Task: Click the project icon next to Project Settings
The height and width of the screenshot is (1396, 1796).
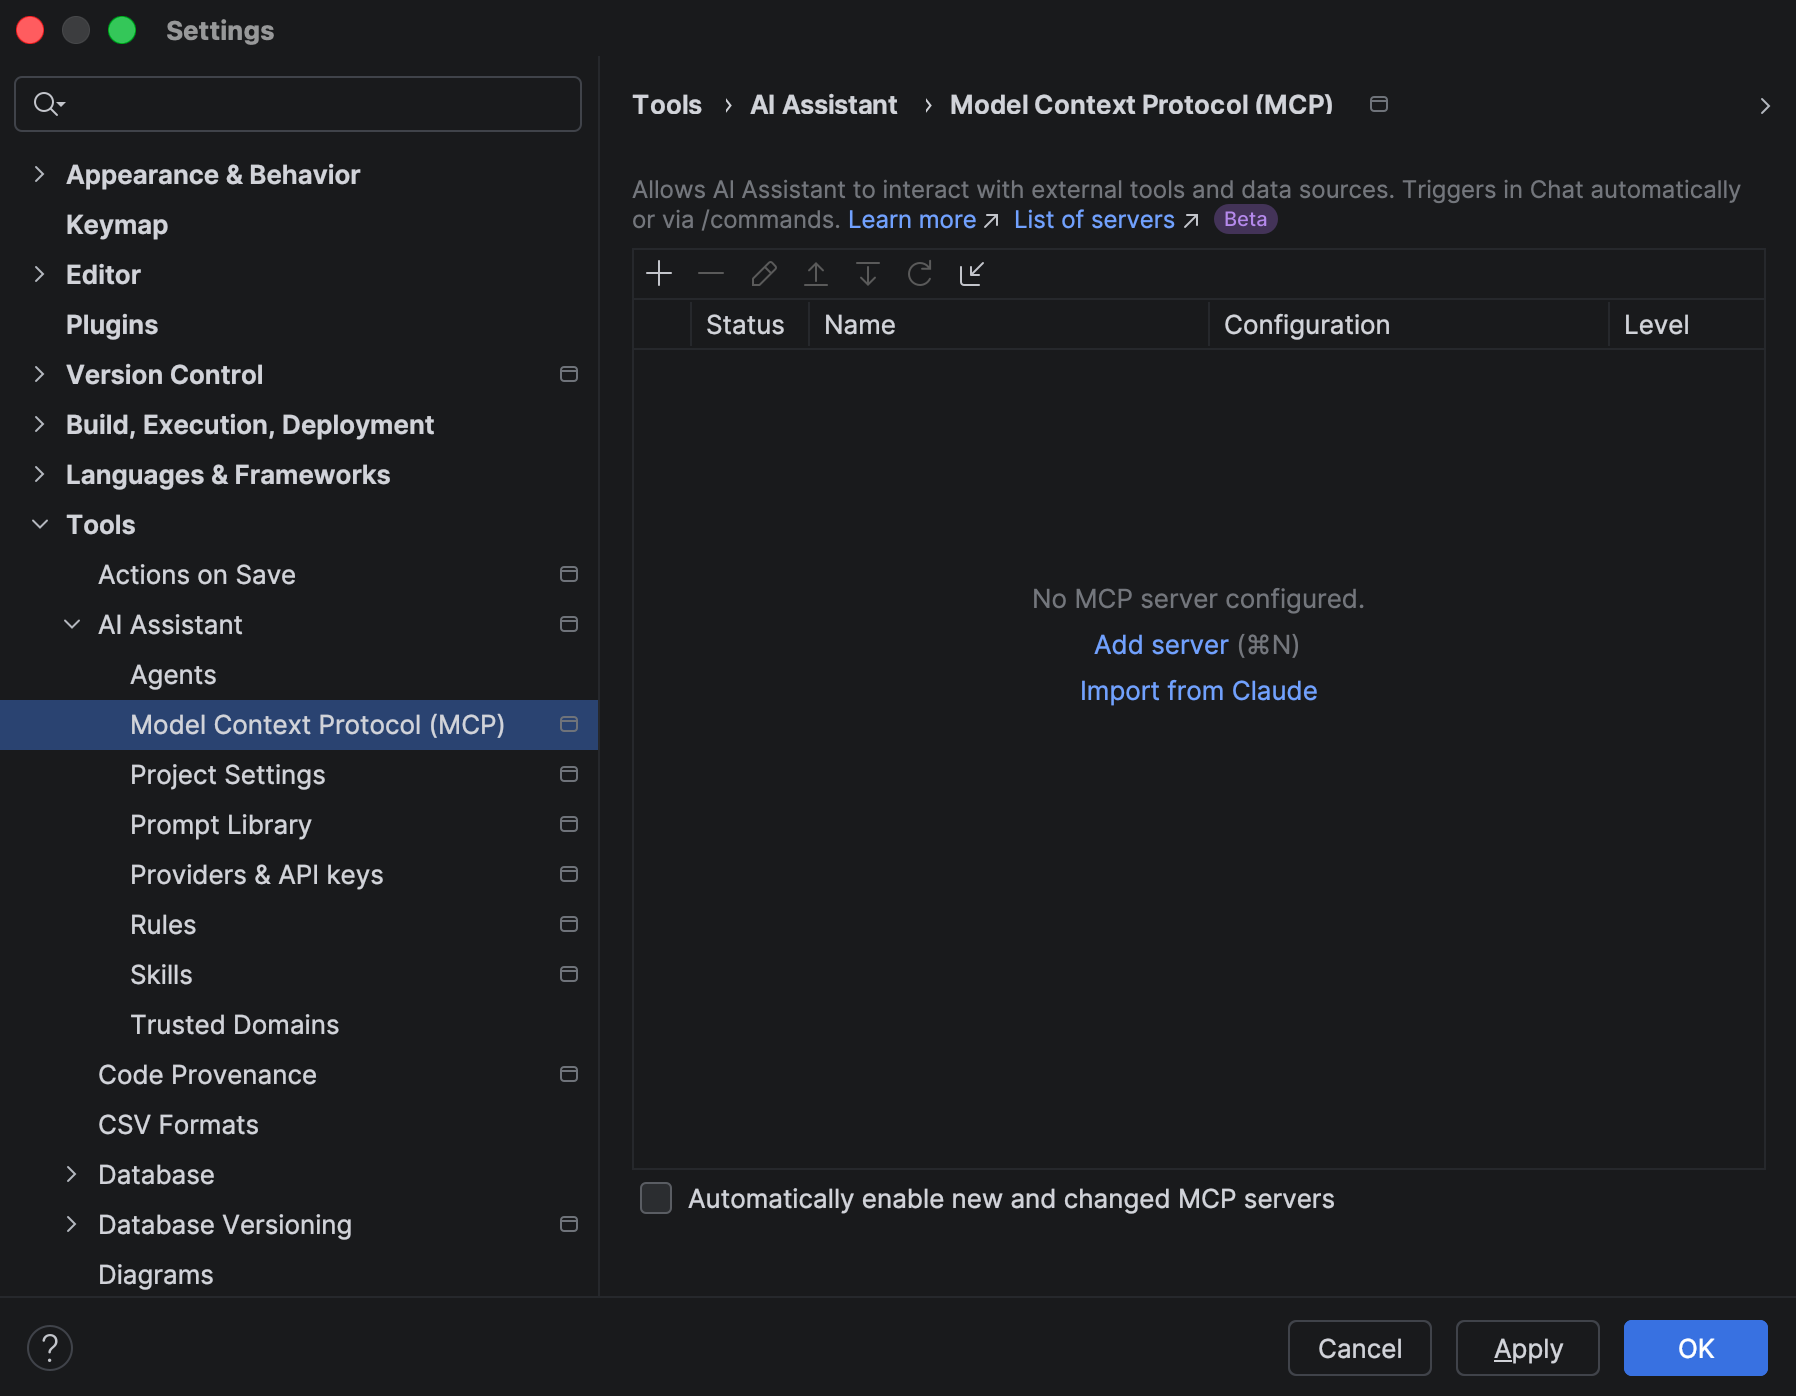Action: click(569, 774)
